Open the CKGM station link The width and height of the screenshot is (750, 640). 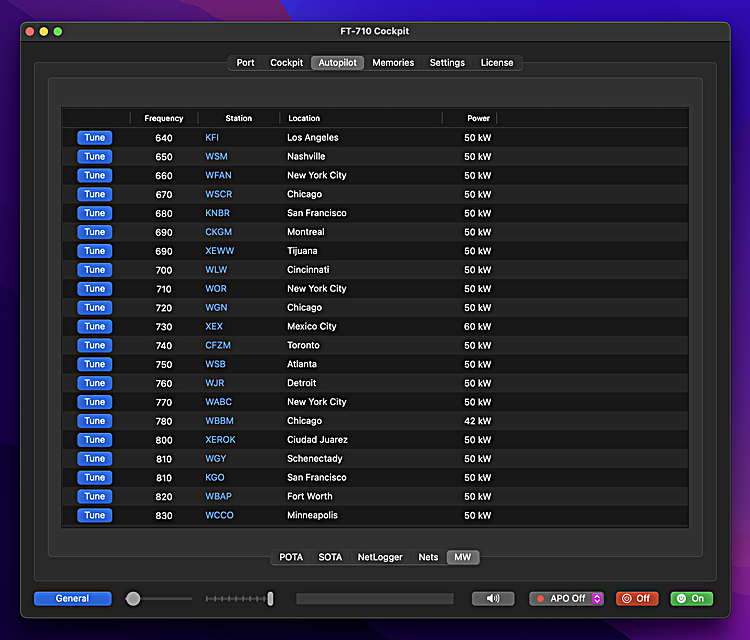[x=218, y=232]
